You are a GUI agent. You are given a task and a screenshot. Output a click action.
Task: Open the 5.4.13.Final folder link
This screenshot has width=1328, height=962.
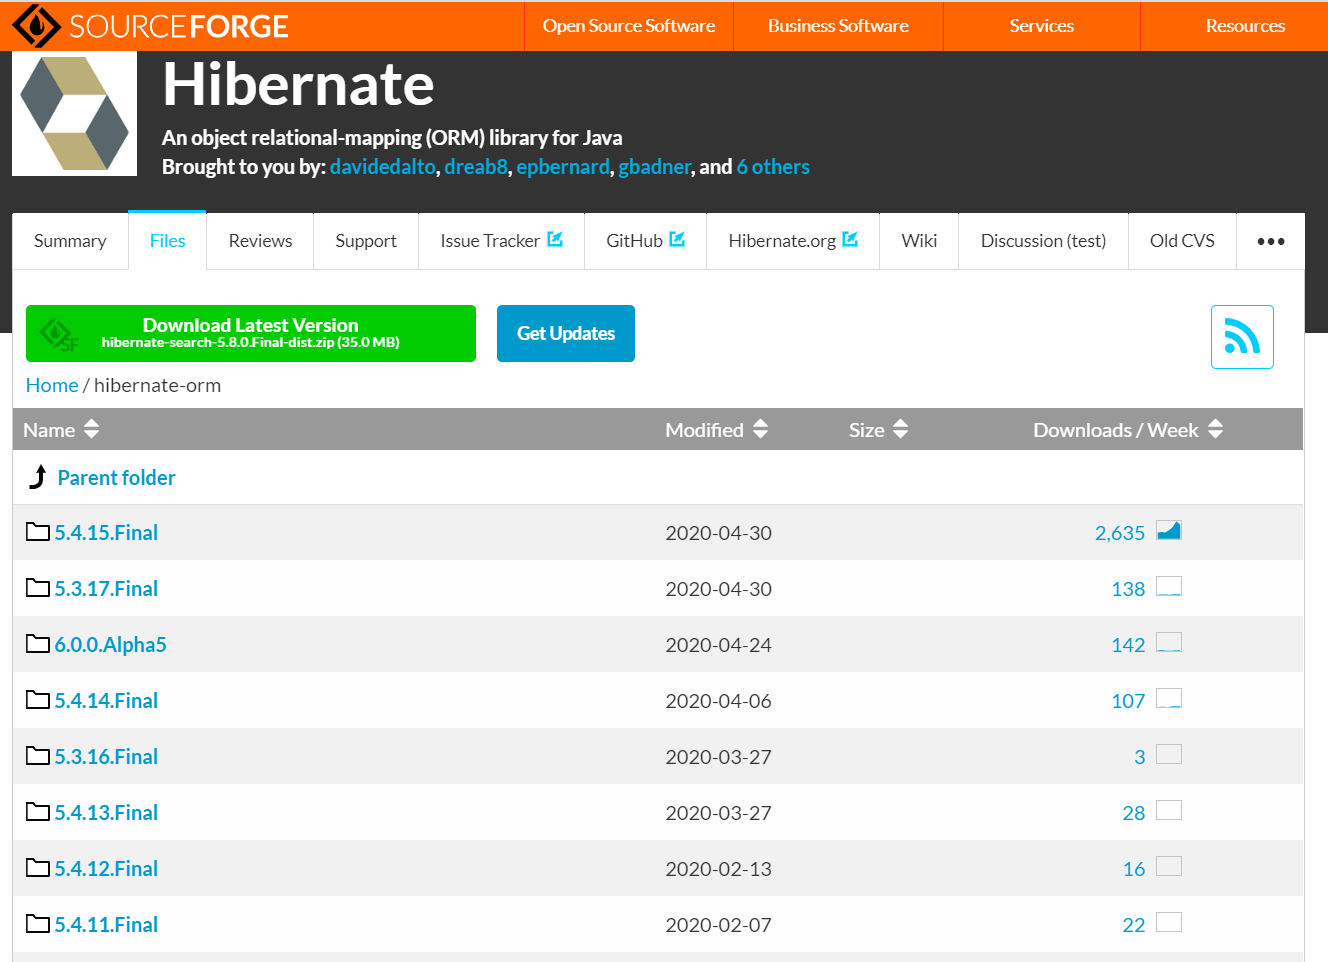point(106,813)
